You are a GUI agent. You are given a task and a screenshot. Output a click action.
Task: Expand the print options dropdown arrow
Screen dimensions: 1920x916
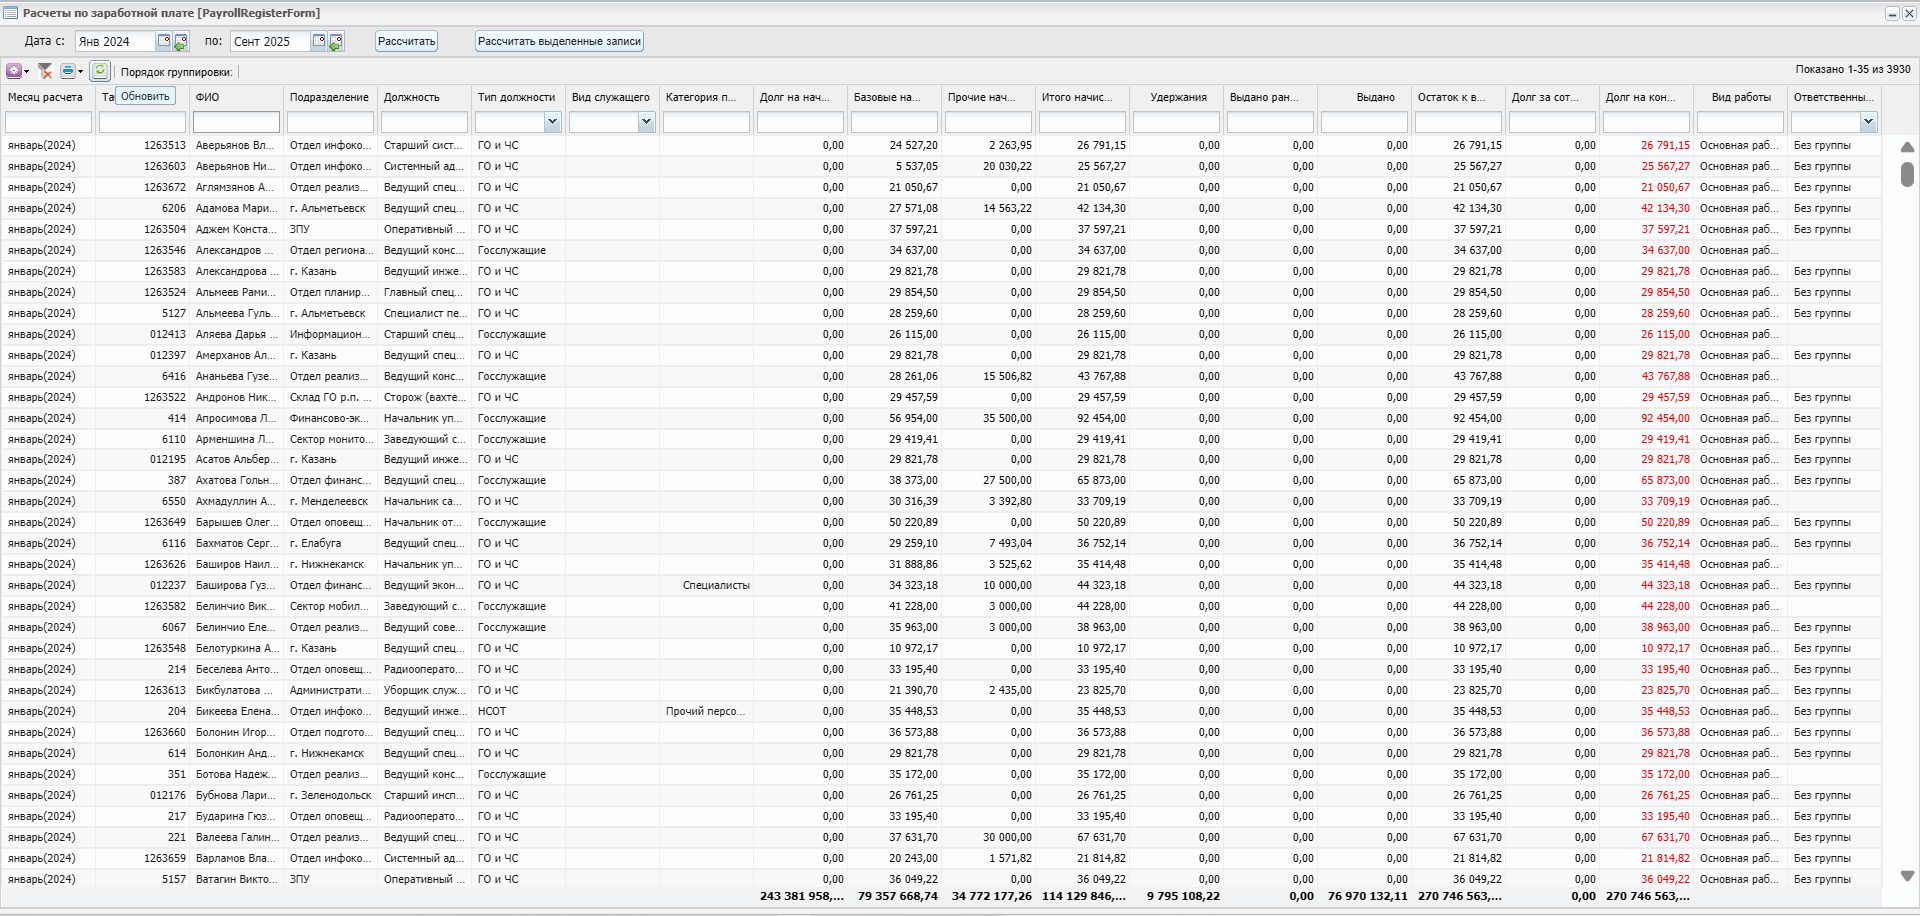pyautogui.click(x=80, y=72)
